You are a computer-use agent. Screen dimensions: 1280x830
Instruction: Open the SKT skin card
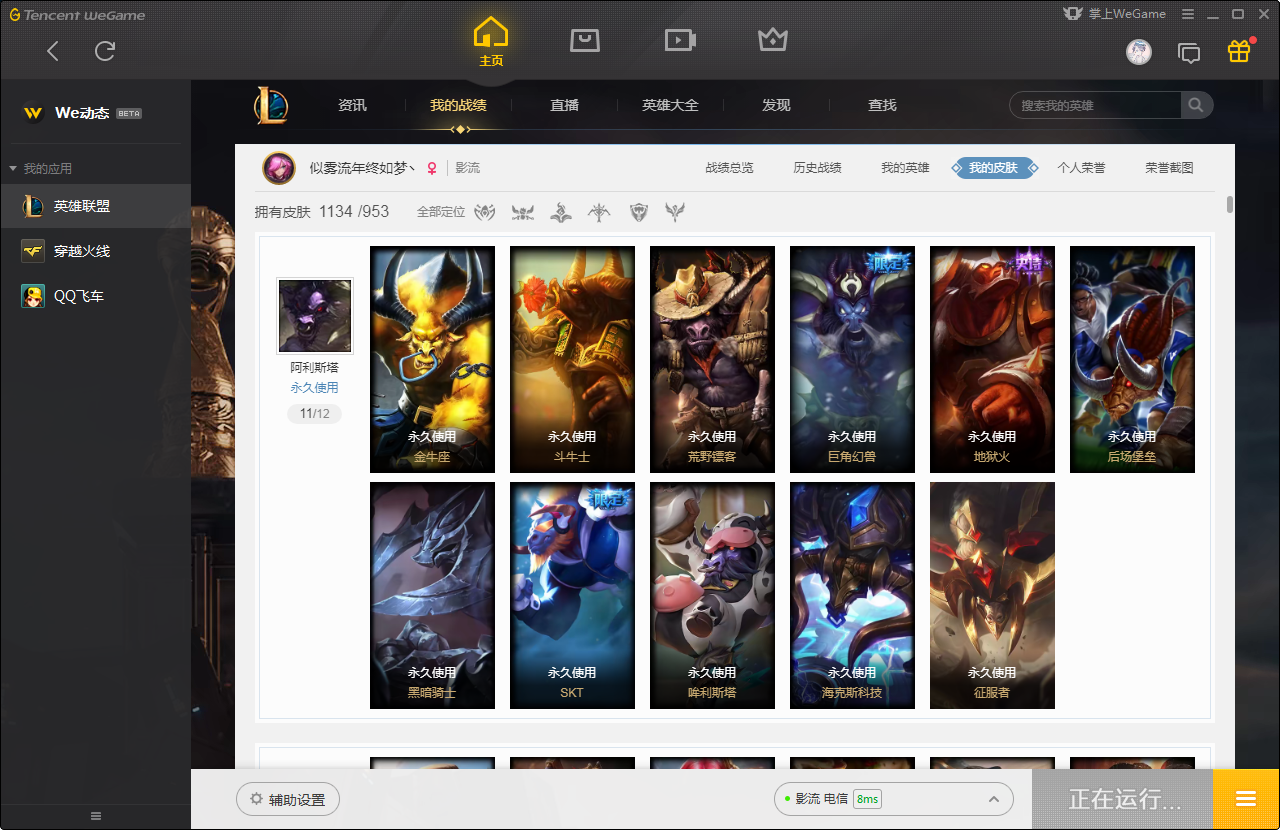pos(572,595)
